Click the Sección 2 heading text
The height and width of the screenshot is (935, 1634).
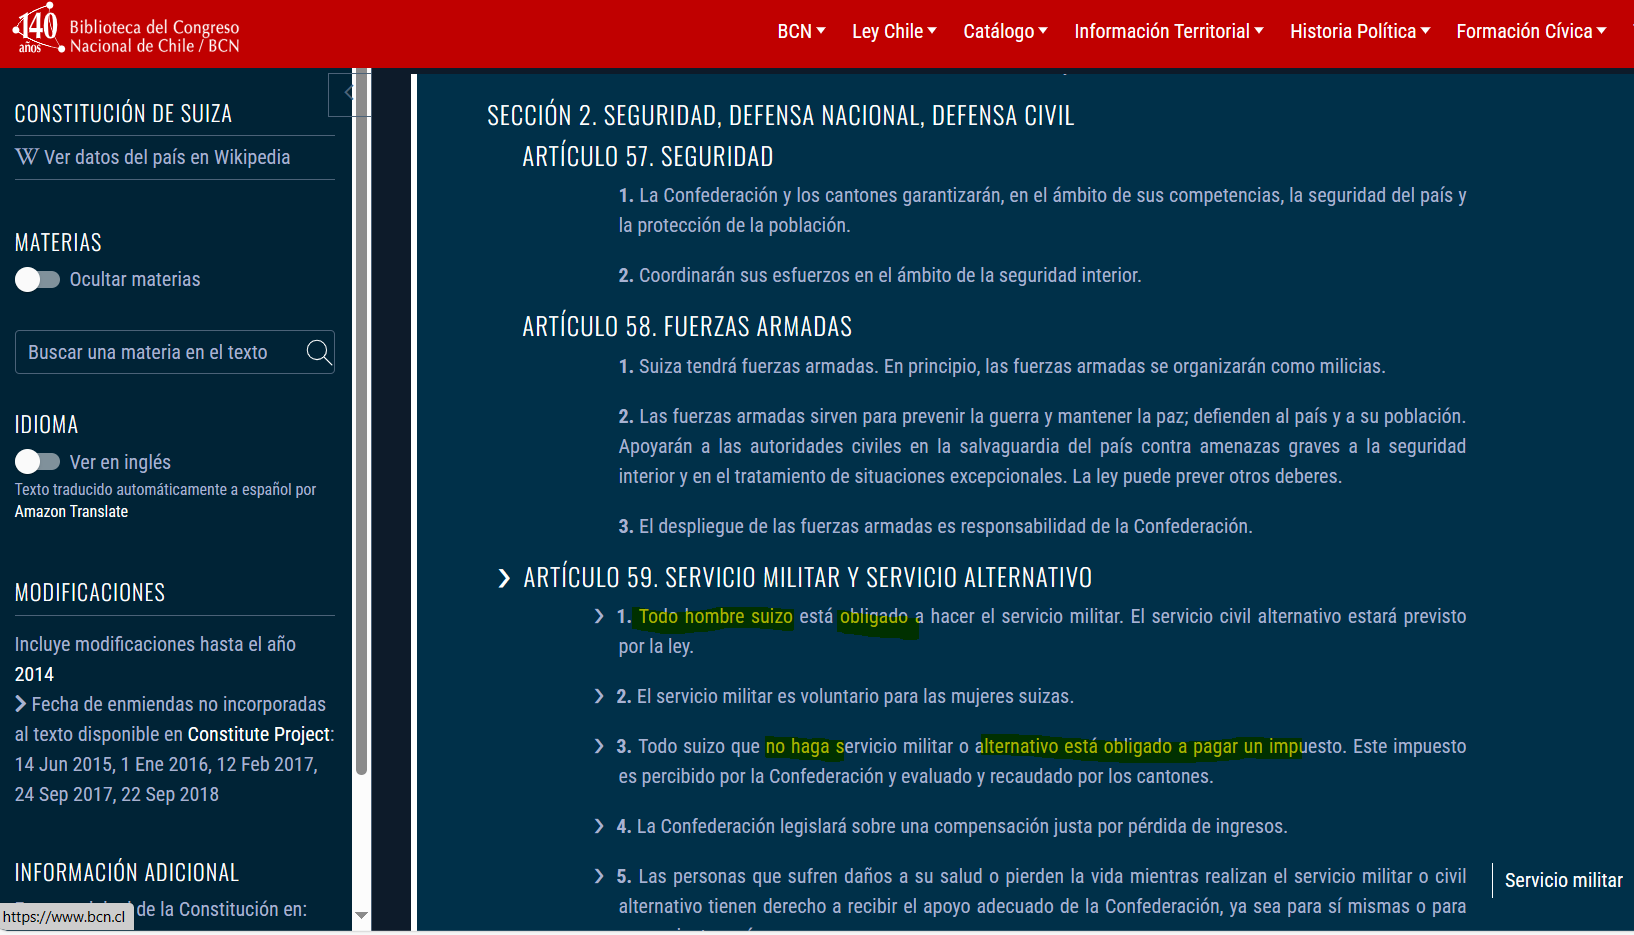pos(781,116)
